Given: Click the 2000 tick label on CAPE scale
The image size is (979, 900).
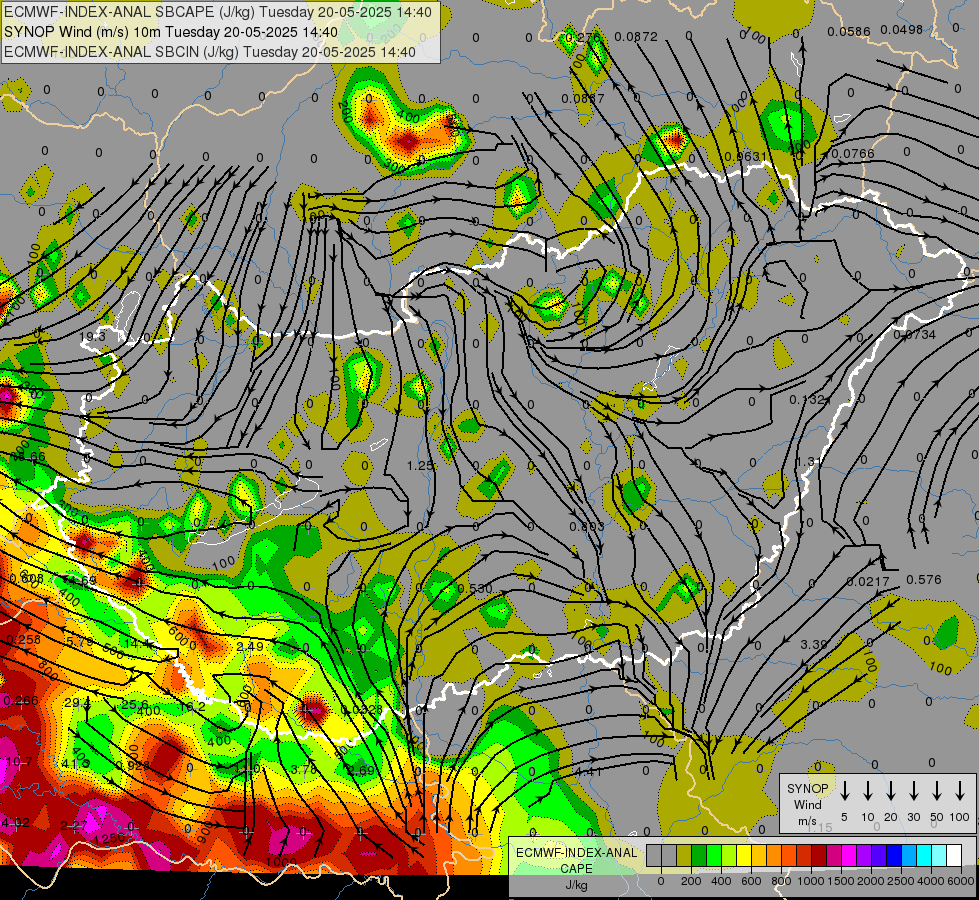Looking at the screenshot, I should click(871, 881).
